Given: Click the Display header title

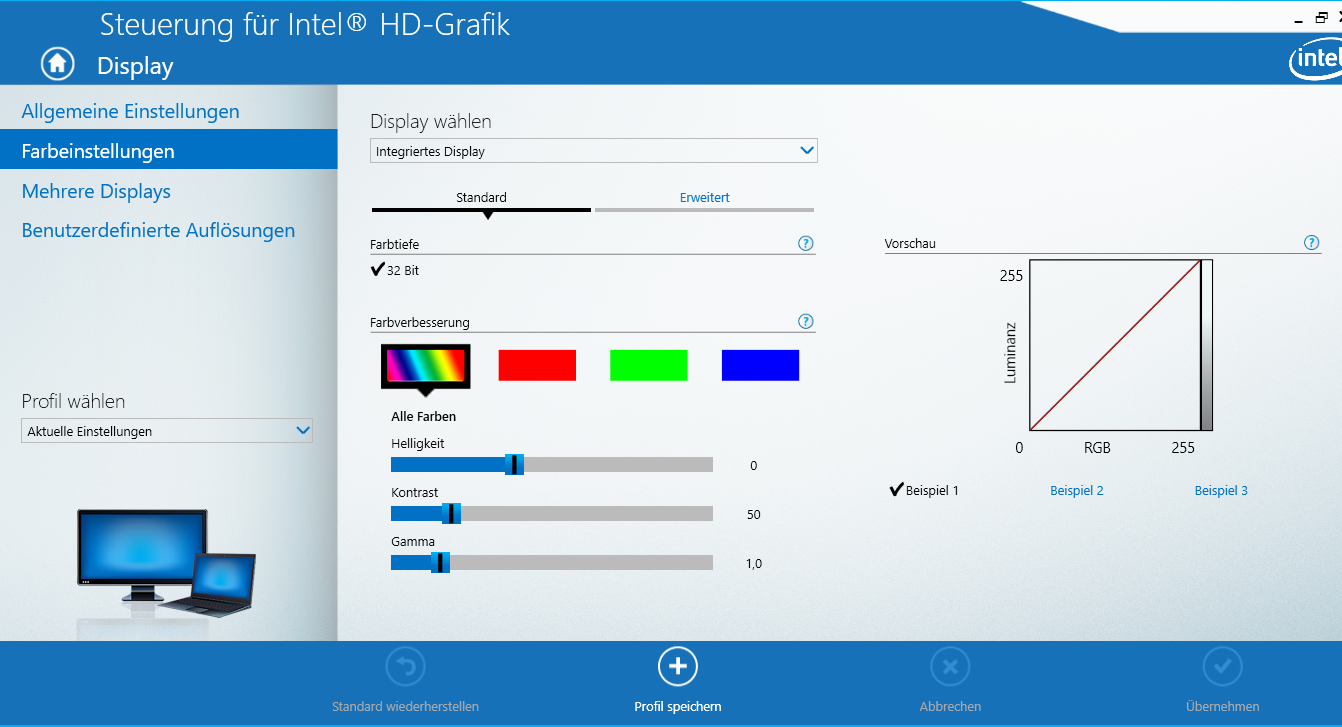Looking at the screenshot, I should tap(135, 66).
